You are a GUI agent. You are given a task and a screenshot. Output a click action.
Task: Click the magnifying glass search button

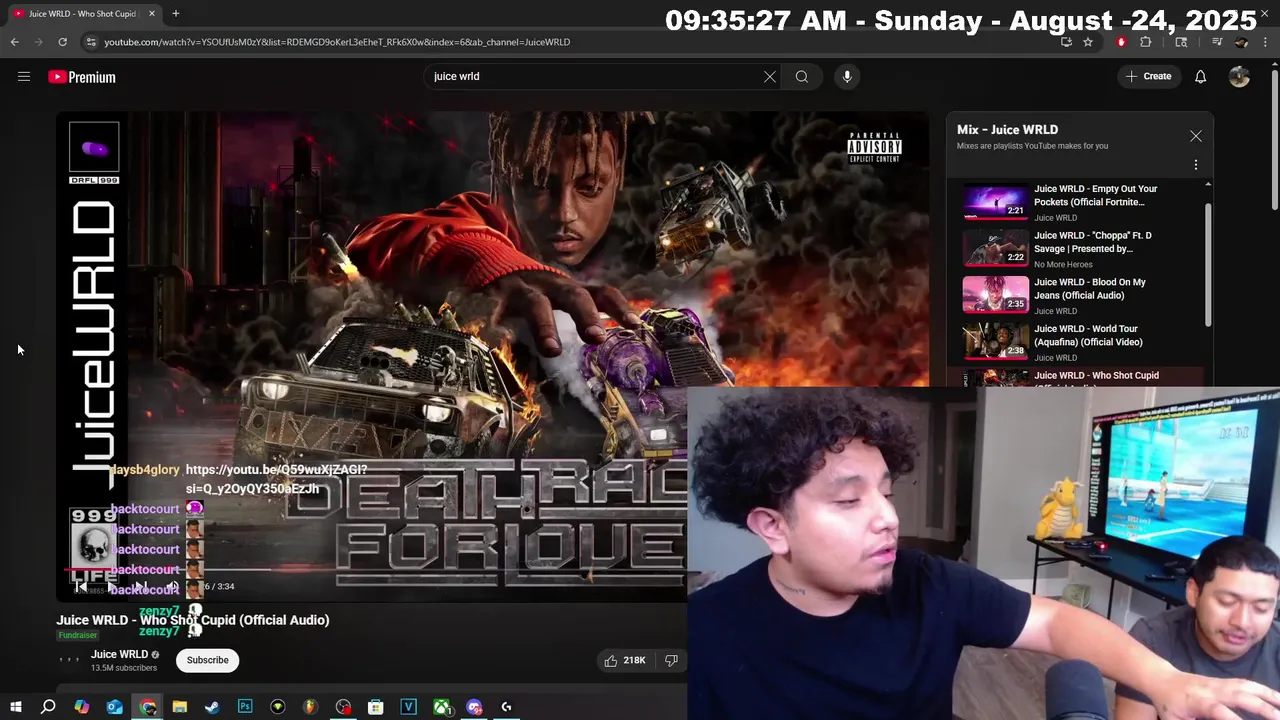click(x=802, y=76)
